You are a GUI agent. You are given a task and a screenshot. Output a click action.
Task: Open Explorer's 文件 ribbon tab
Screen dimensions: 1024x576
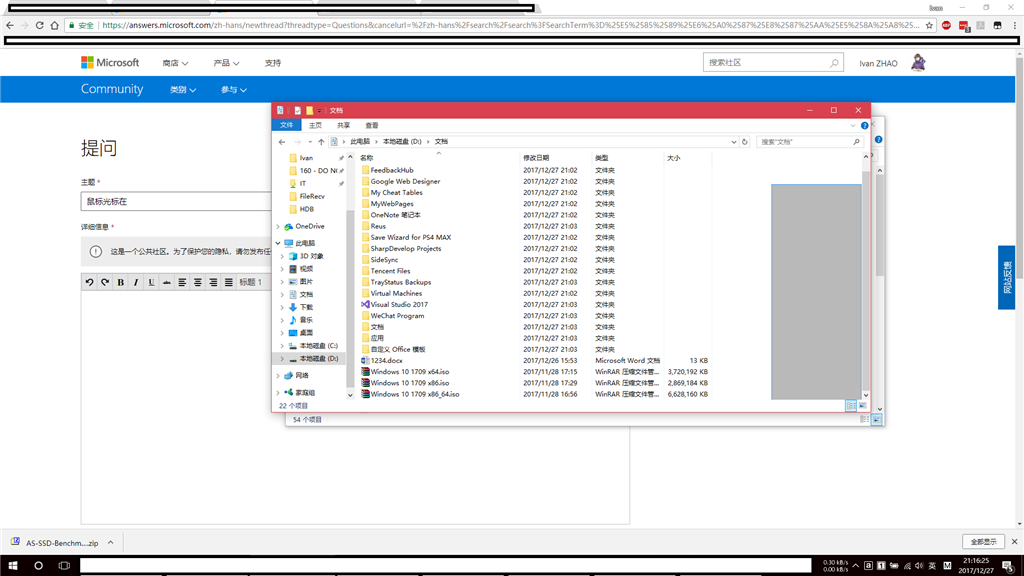[287, 125]
